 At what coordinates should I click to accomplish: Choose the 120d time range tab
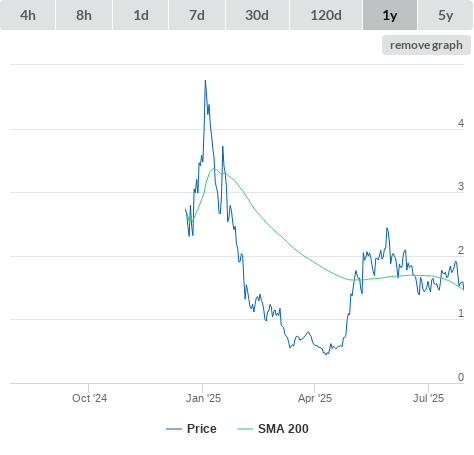326,15
